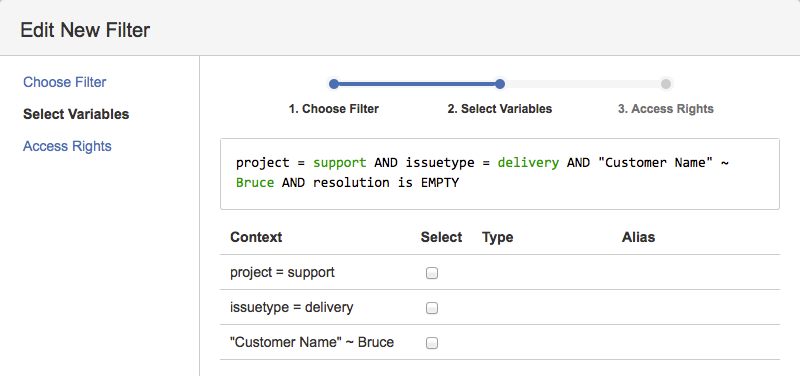Viewport: 800px width, 376px height.
Task: Click the green 'Bruce' value in query
Action: click(255, 183)
